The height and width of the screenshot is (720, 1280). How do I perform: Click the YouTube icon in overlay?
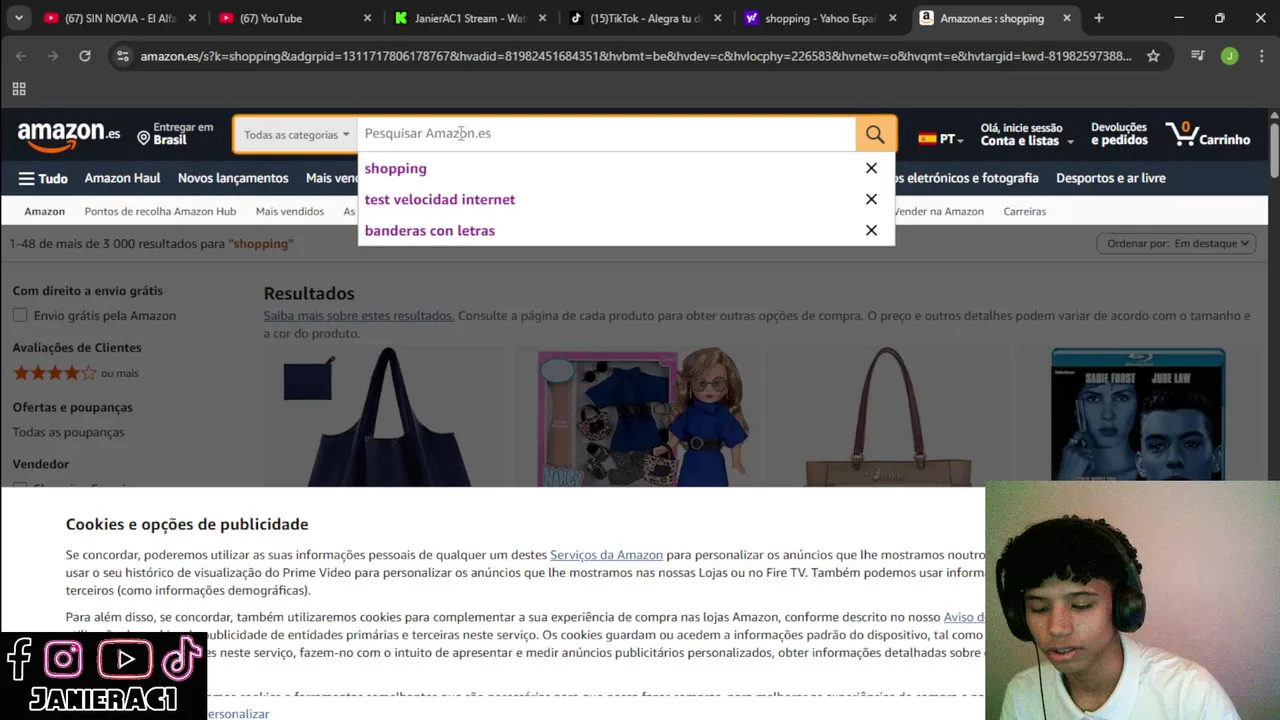pos(125,660)
